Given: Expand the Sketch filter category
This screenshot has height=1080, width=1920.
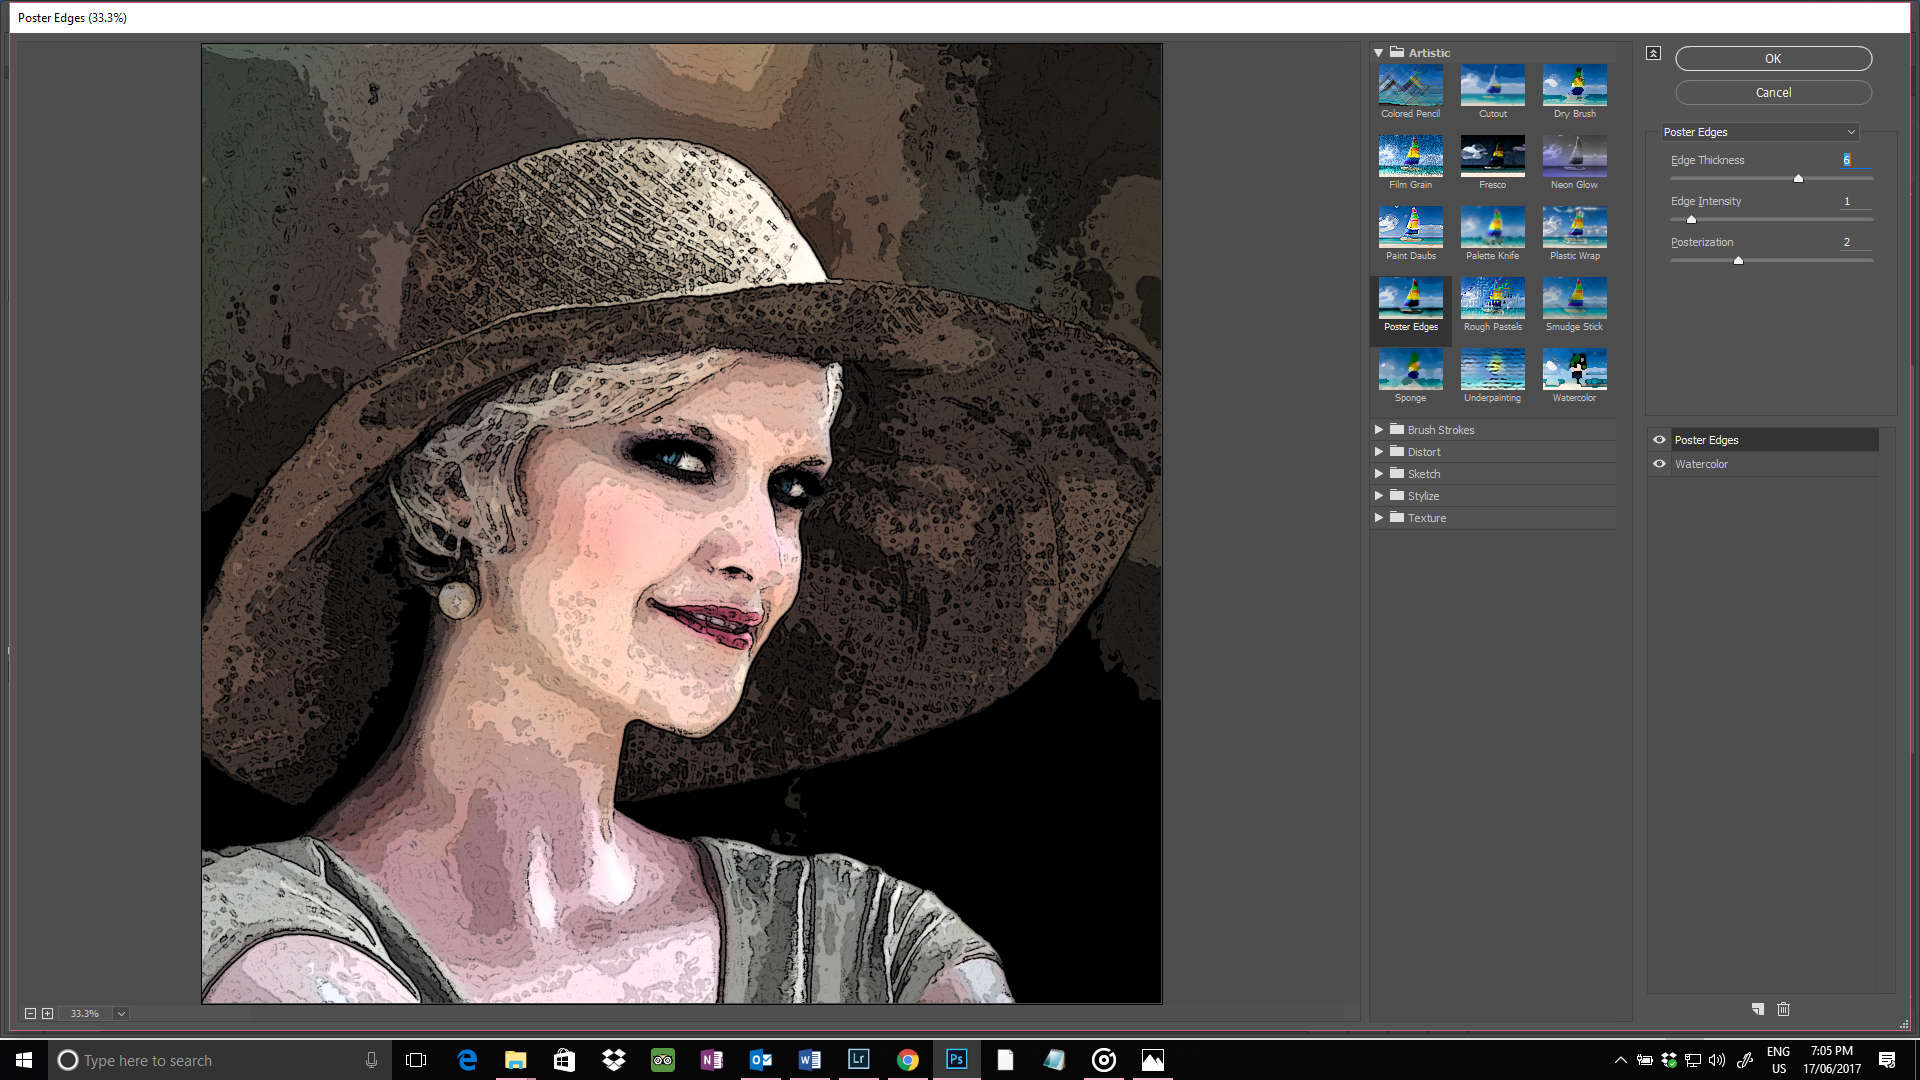Looking at the screenshot, I should click(x=1378, y=474).
